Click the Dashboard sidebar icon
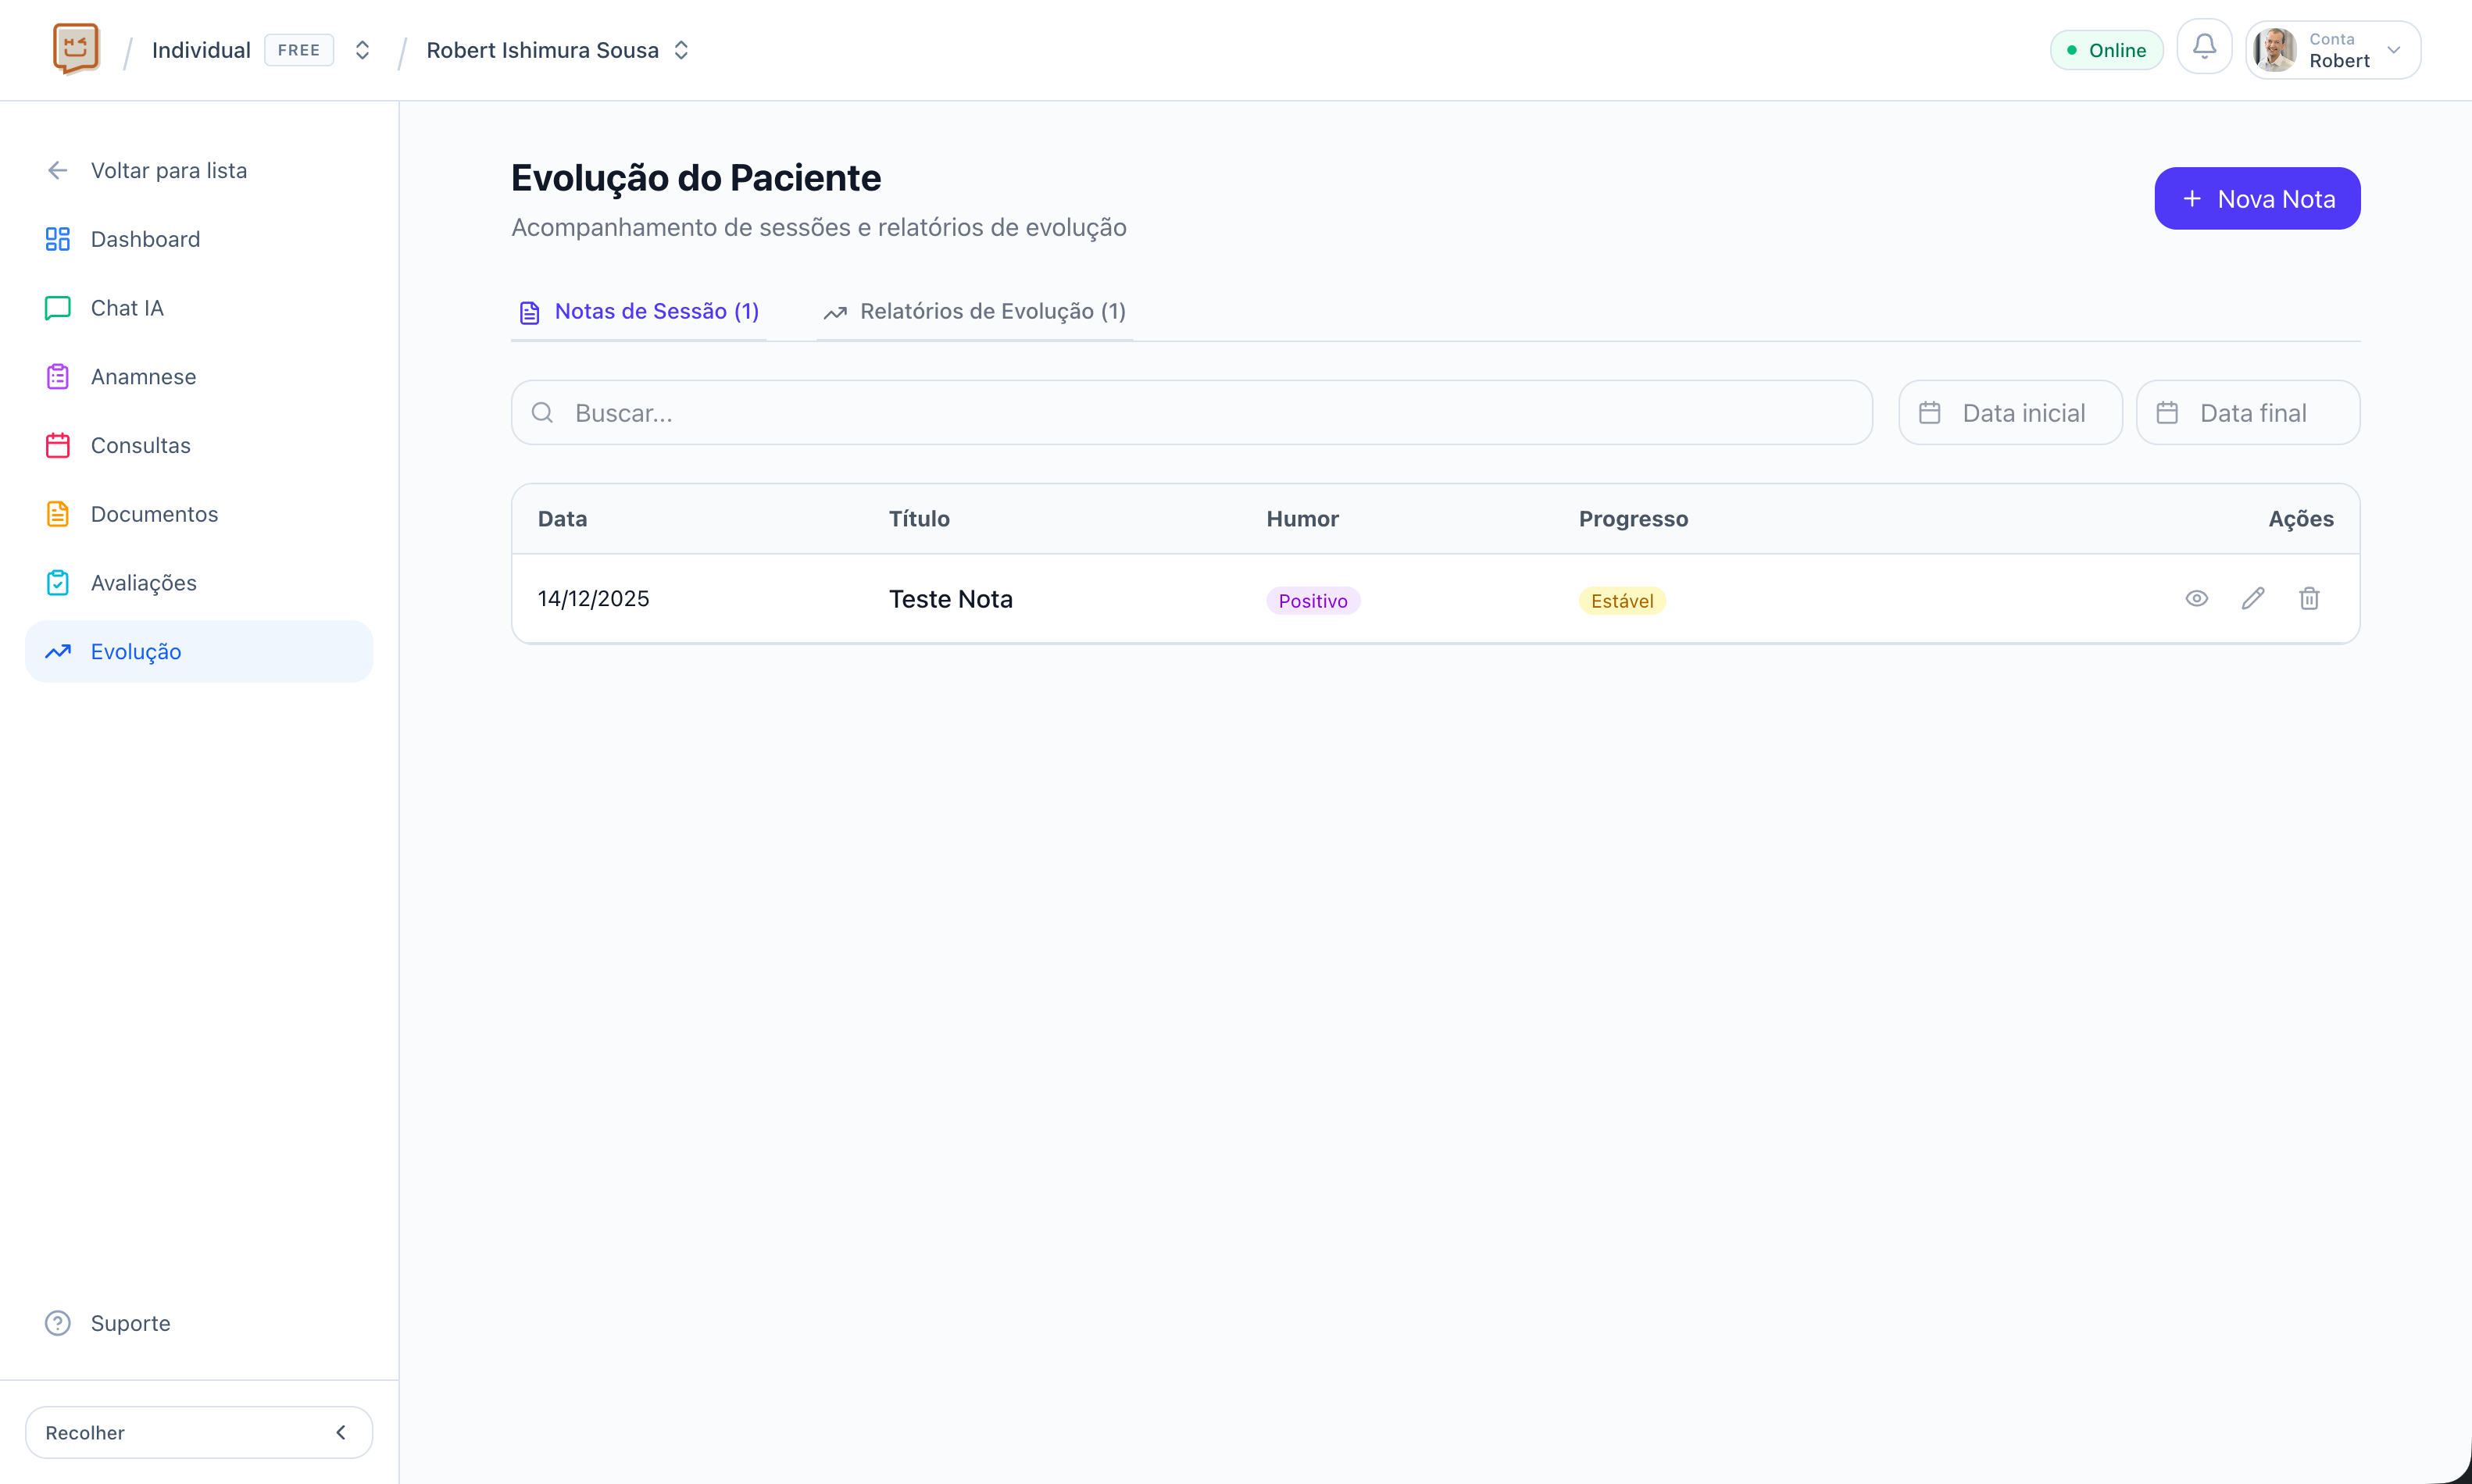 coord(57,239)
